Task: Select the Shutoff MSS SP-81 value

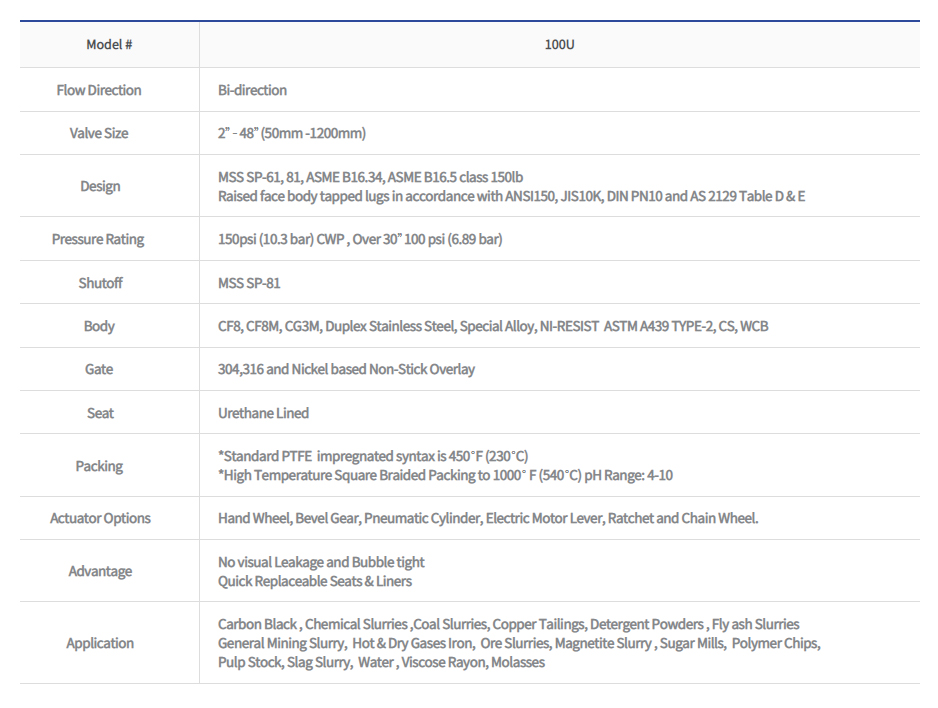Action: pyautogui.click(x=249, y=282)
